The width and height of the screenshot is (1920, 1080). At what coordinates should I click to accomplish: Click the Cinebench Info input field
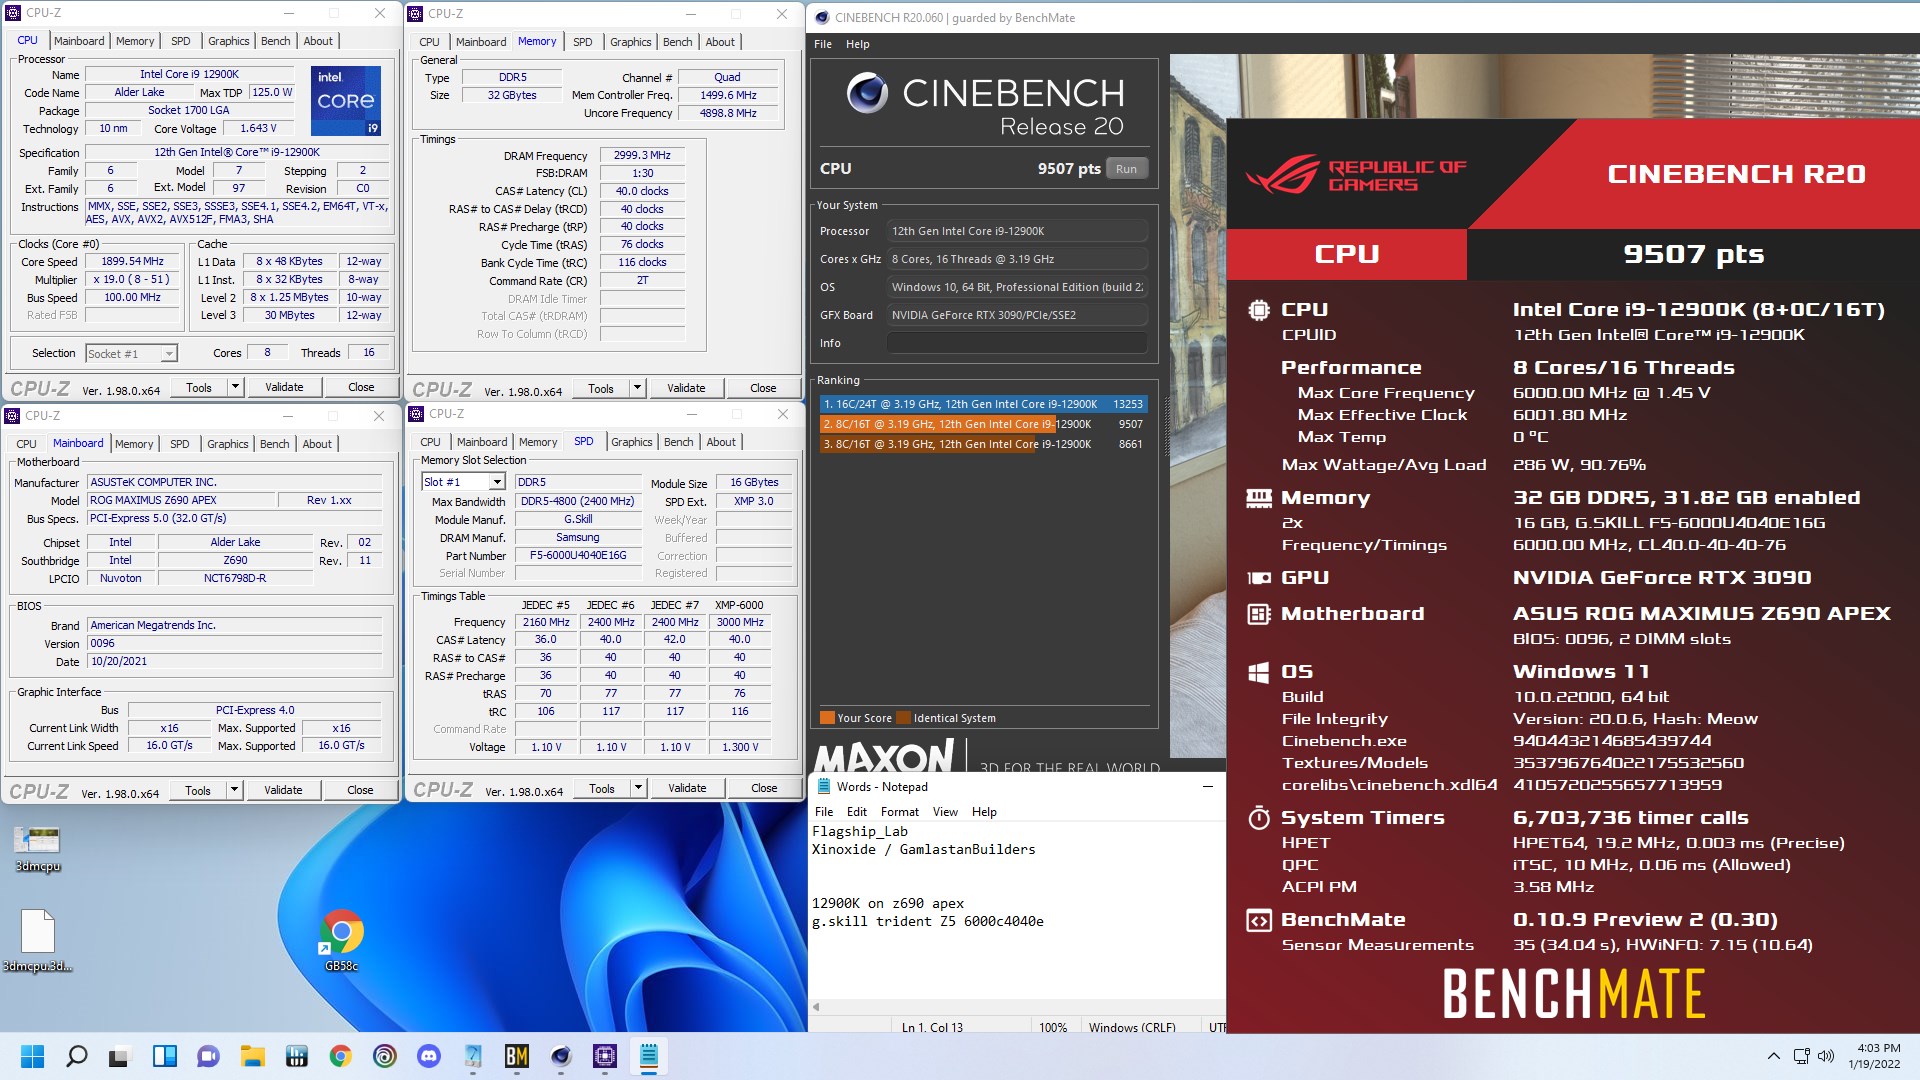tap(1016, 343)
